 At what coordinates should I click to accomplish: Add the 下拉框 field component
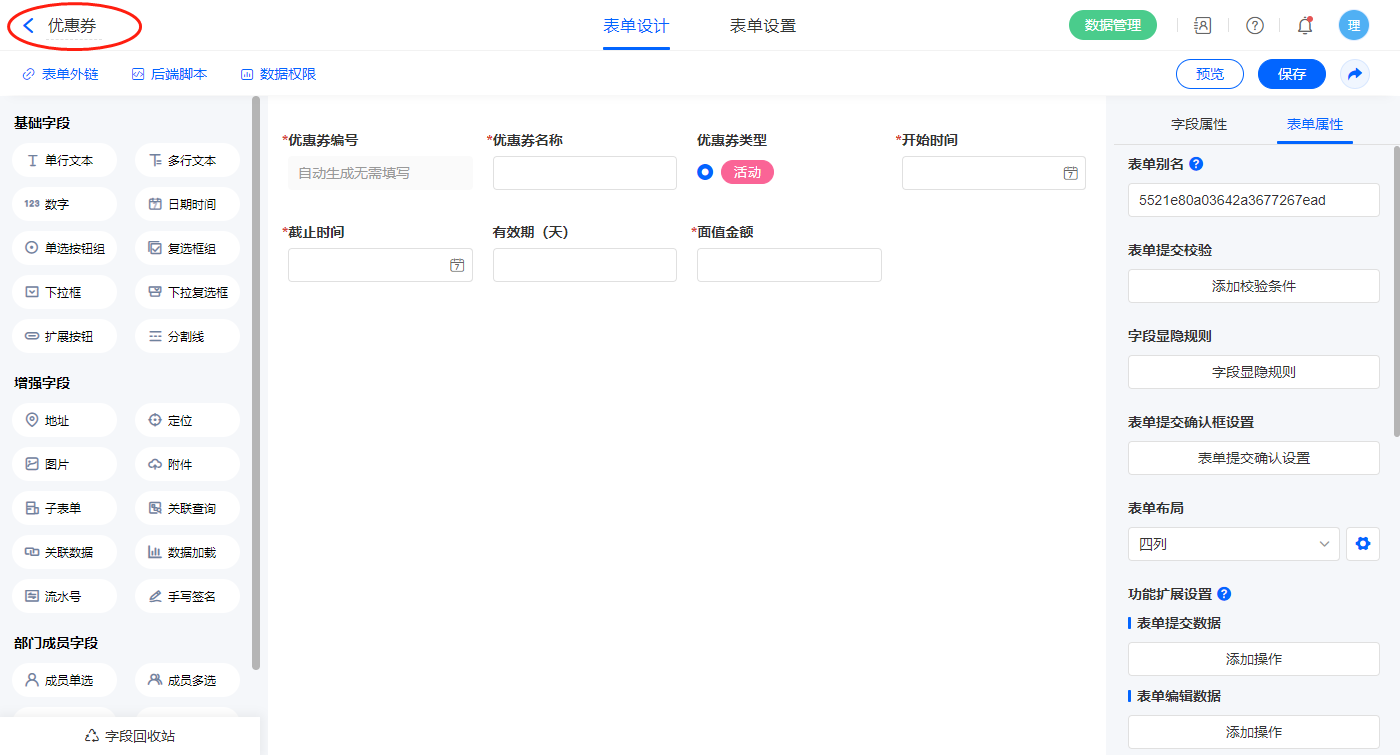click(64, 292)
